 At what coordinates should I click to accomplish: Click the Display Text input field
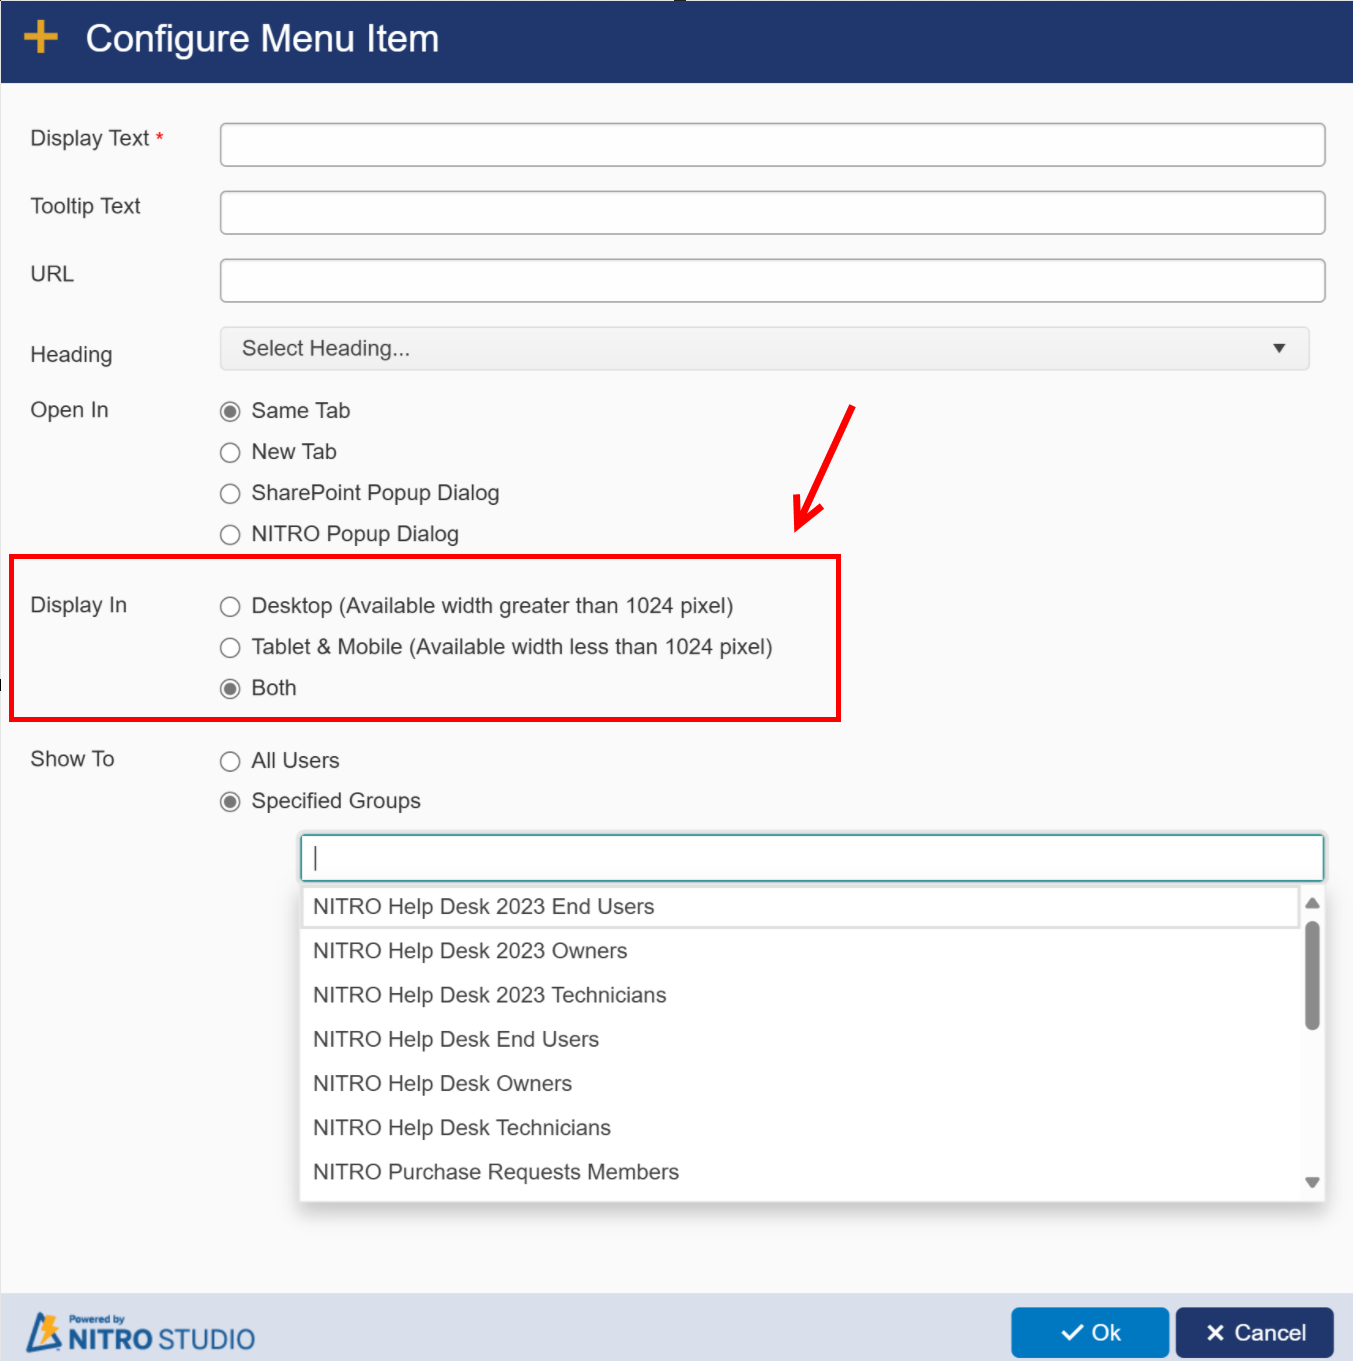point(772,145)
